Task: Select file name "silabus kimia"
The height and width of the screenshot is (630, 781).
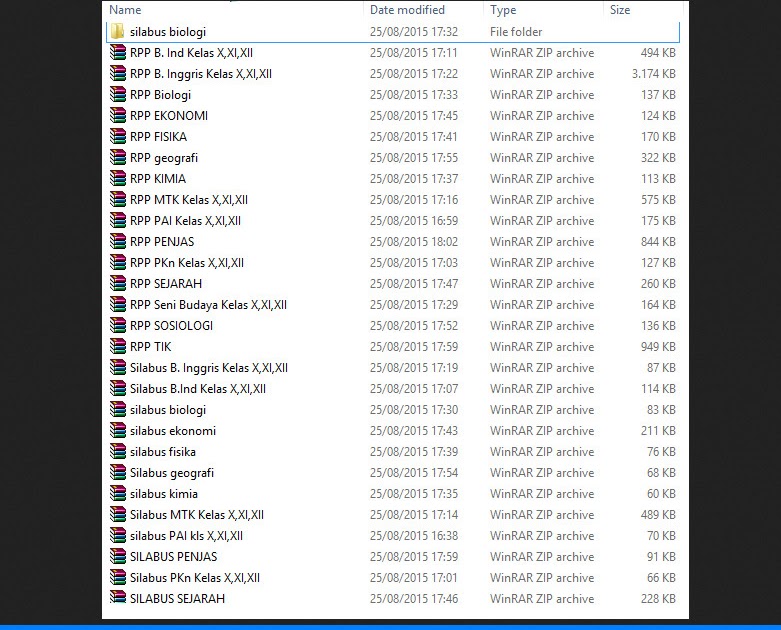Action: coord(164,494)
